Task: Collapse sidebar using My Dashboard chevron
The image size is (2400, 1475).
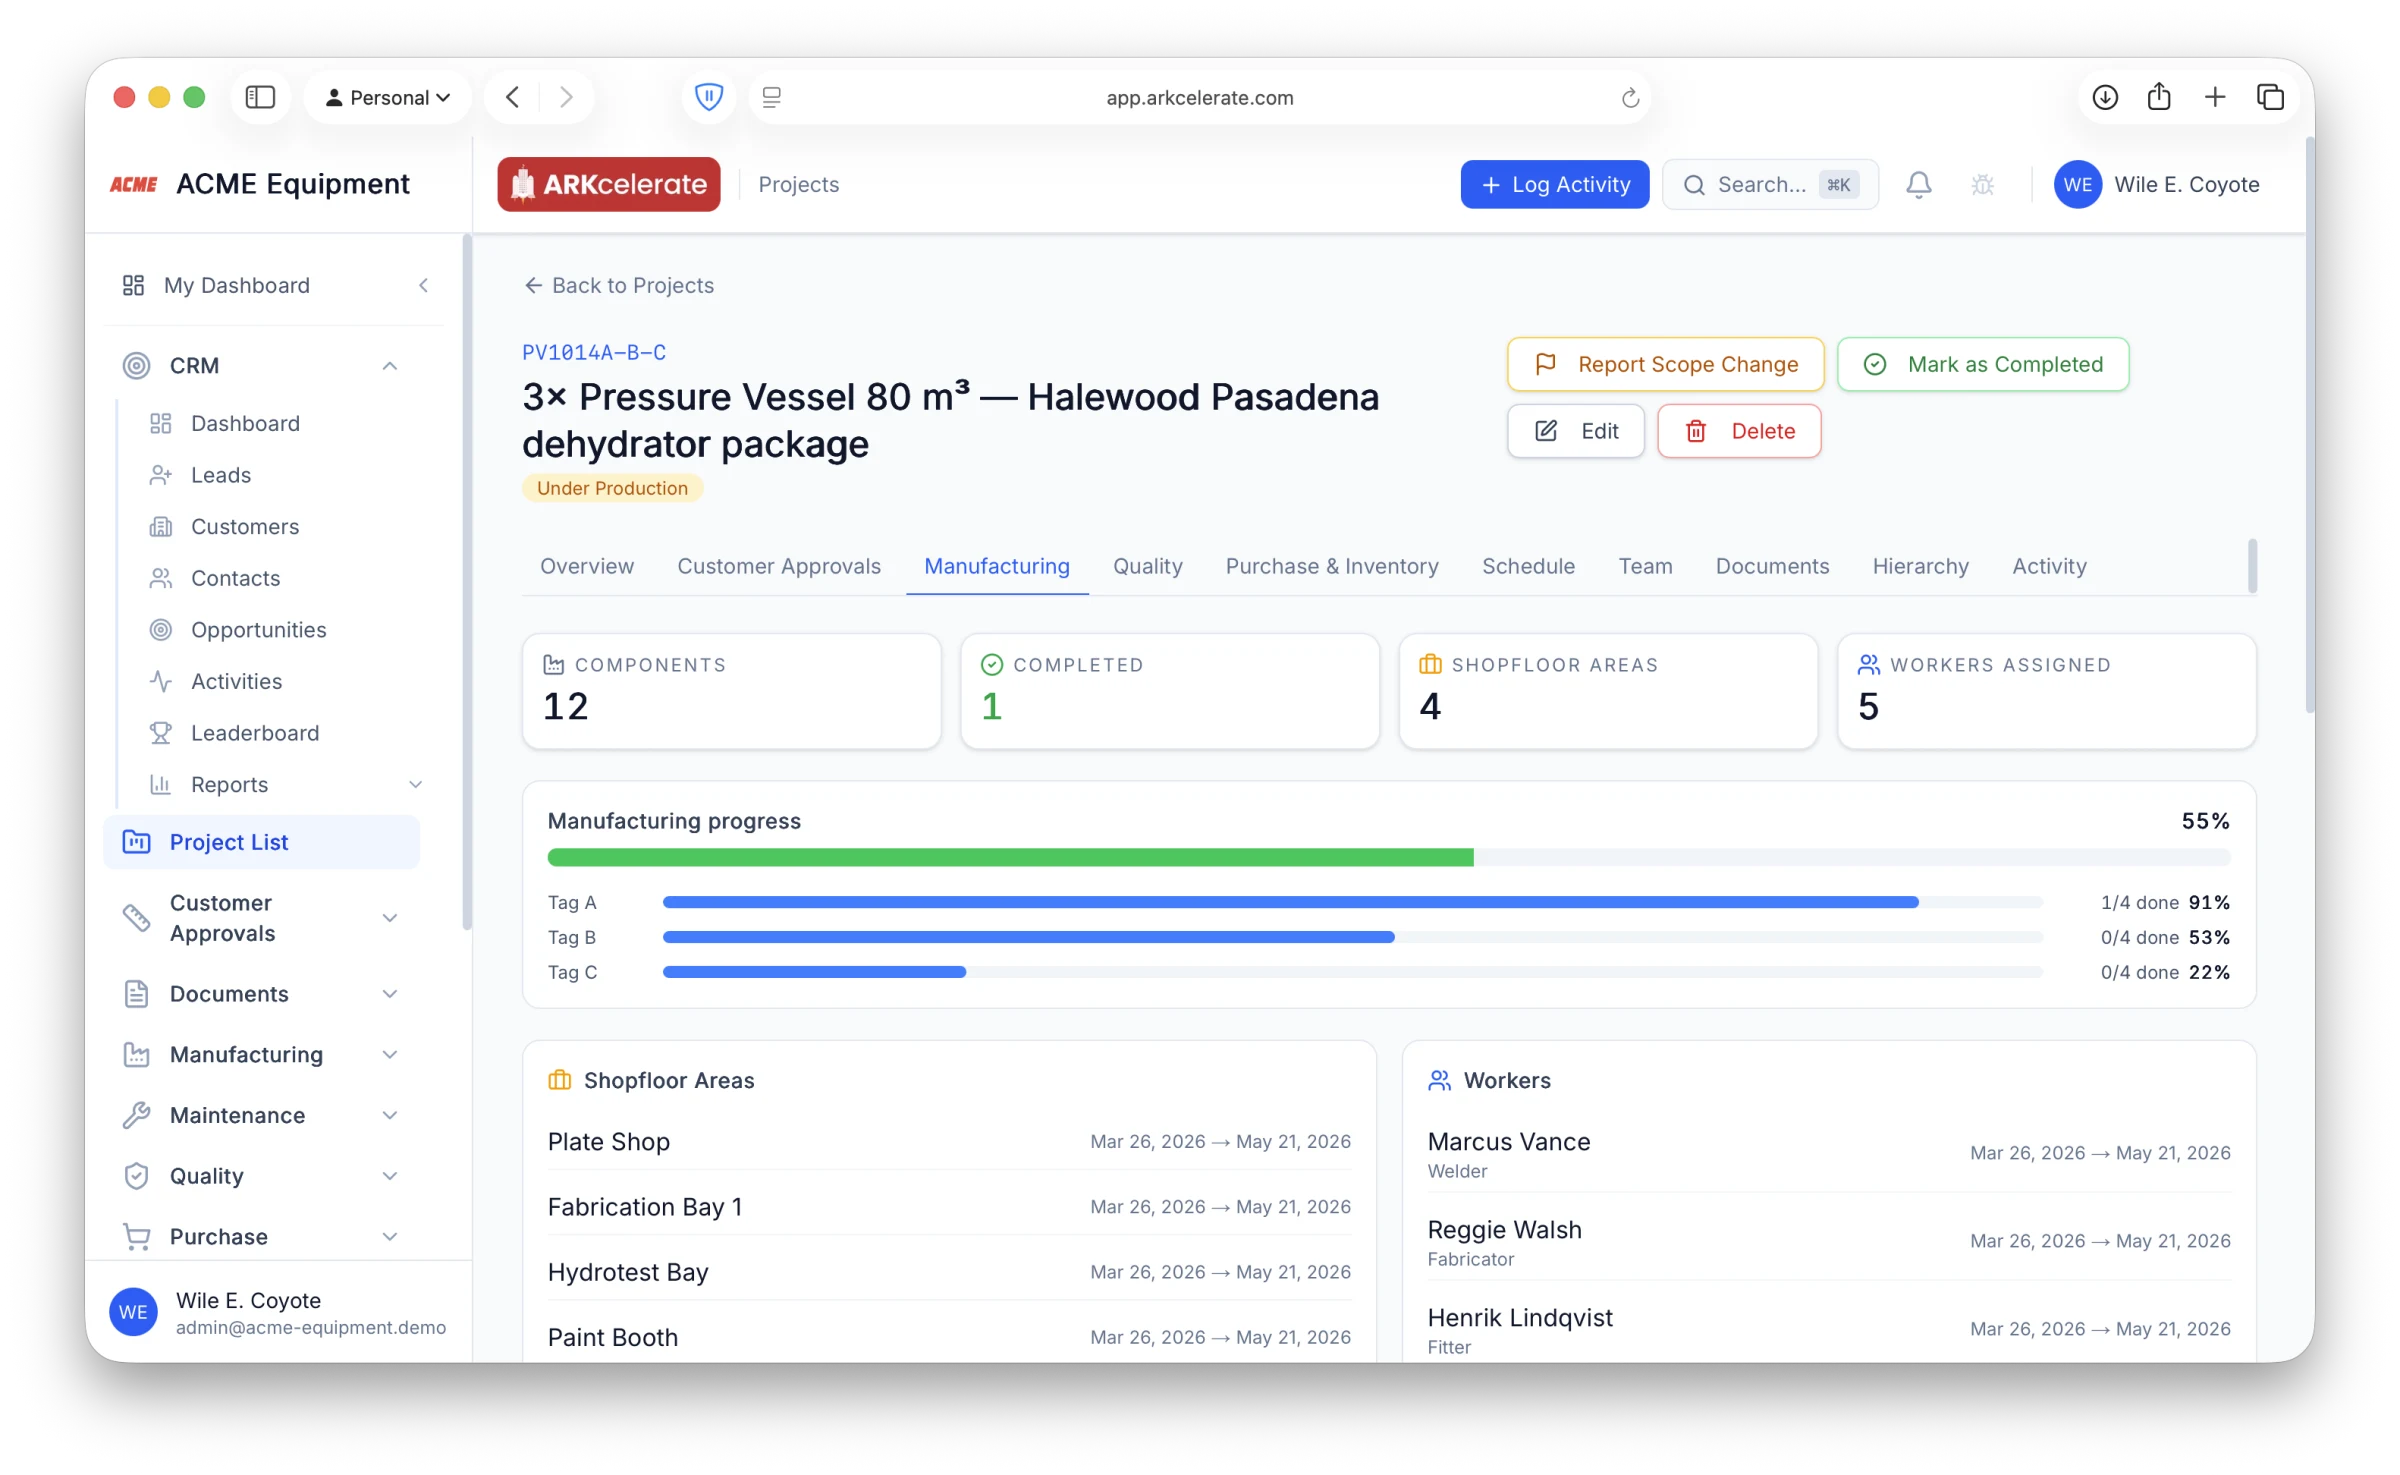Action: (x=424, y=285)
